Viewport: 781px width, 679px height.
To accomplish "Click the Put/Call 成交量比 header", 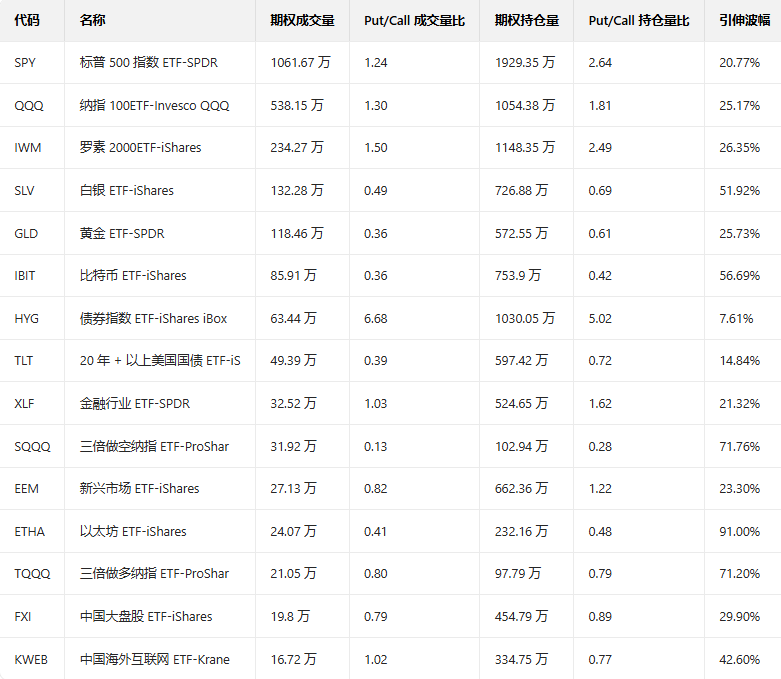I will 414,20.
